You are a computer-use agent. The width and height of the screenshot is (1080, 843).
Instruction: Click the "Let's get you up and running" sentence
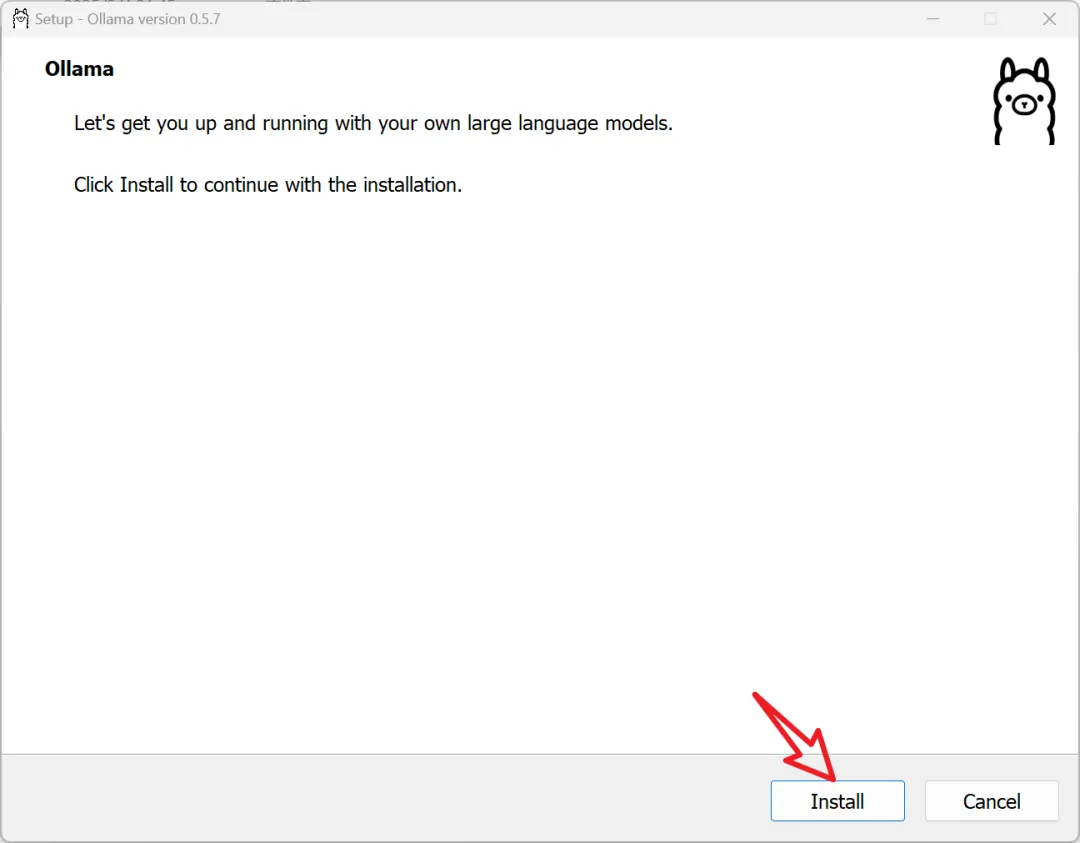tap(373, 124)
